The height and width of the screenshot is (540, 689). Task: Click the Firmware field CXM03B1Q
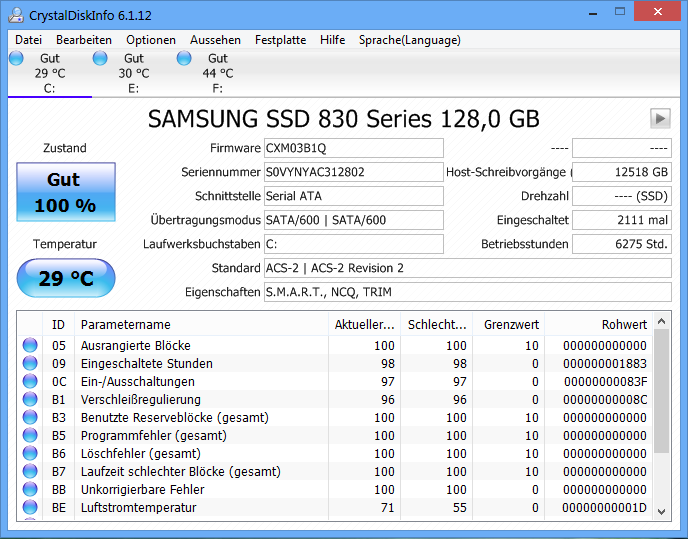click(354, 148)
